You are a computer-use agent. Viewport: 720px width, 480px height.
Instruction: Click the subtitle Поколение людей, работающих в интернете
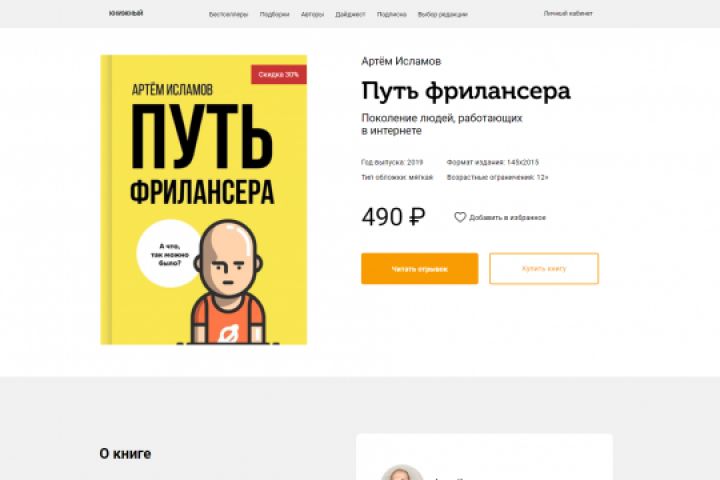(442, 124)
